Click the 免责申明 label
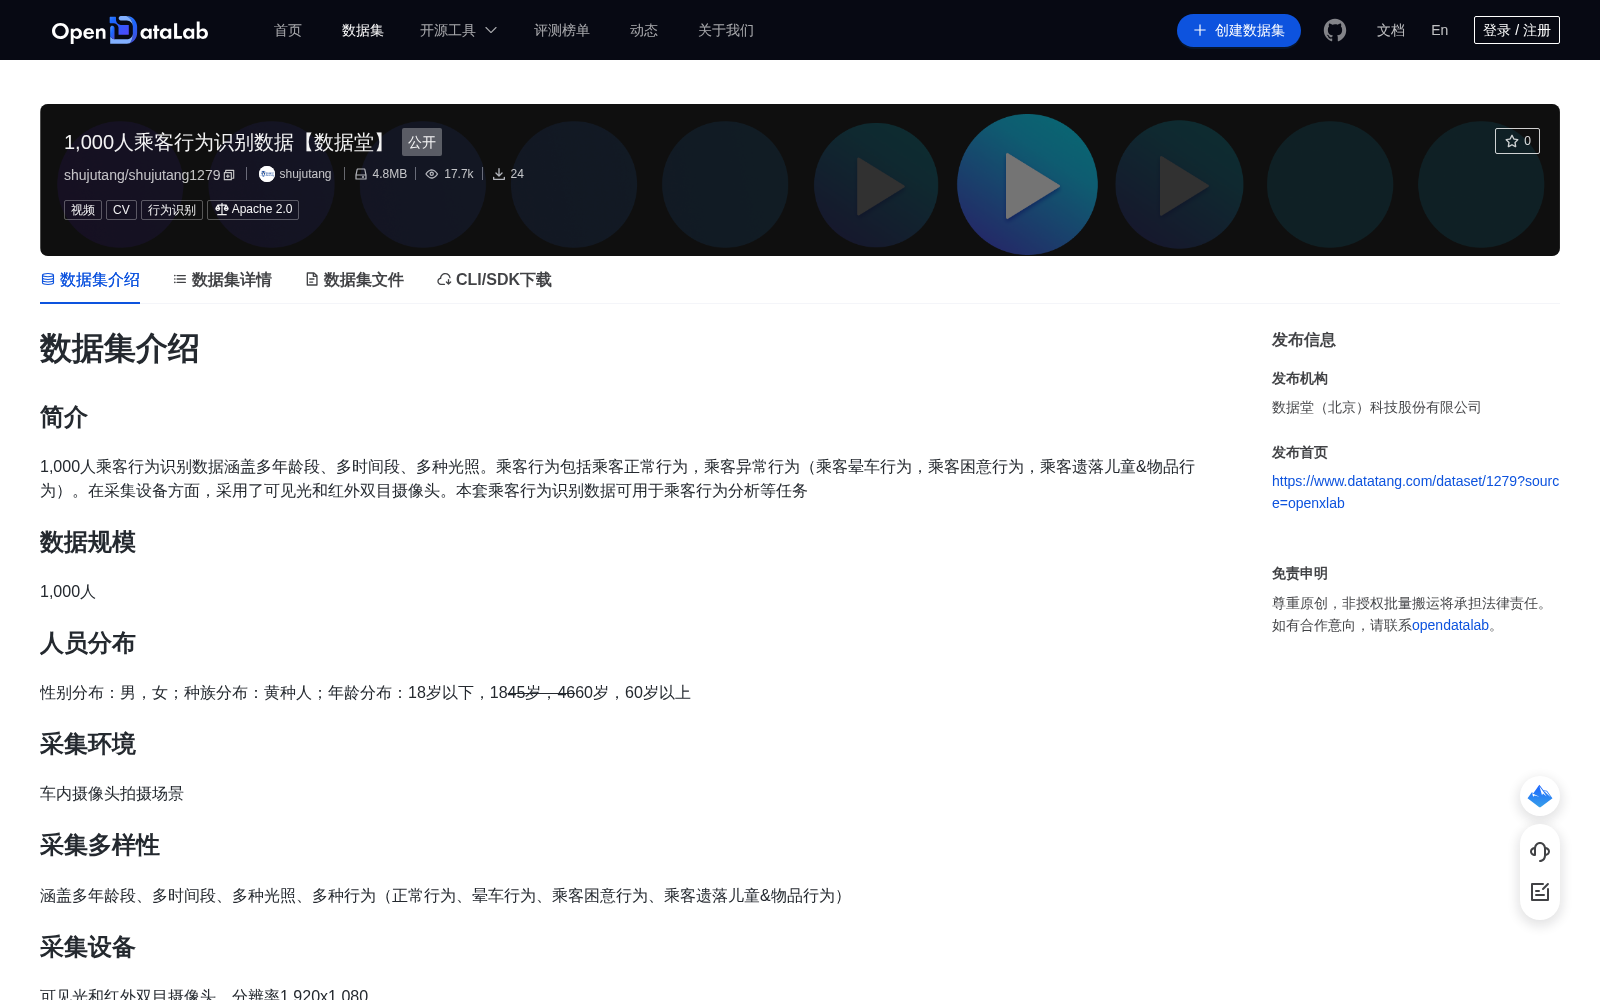1600x1000 pixels. pyautogui.click(x=1300, y=573)
